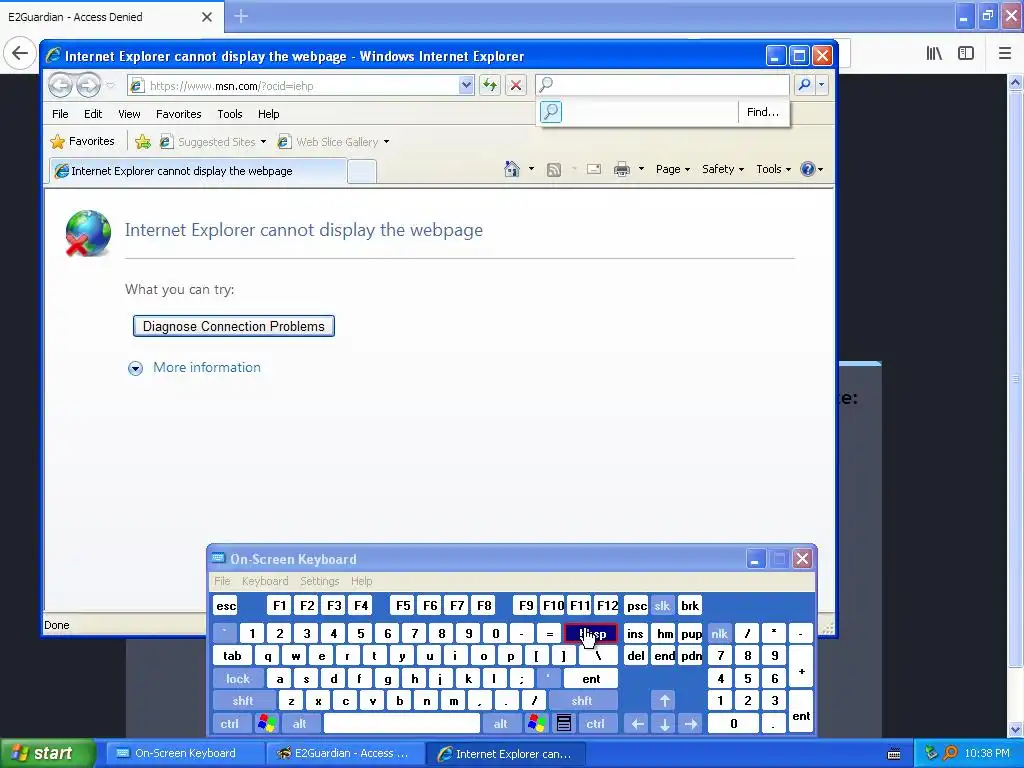Open the Page dropdown menu

tap(673, 169)
